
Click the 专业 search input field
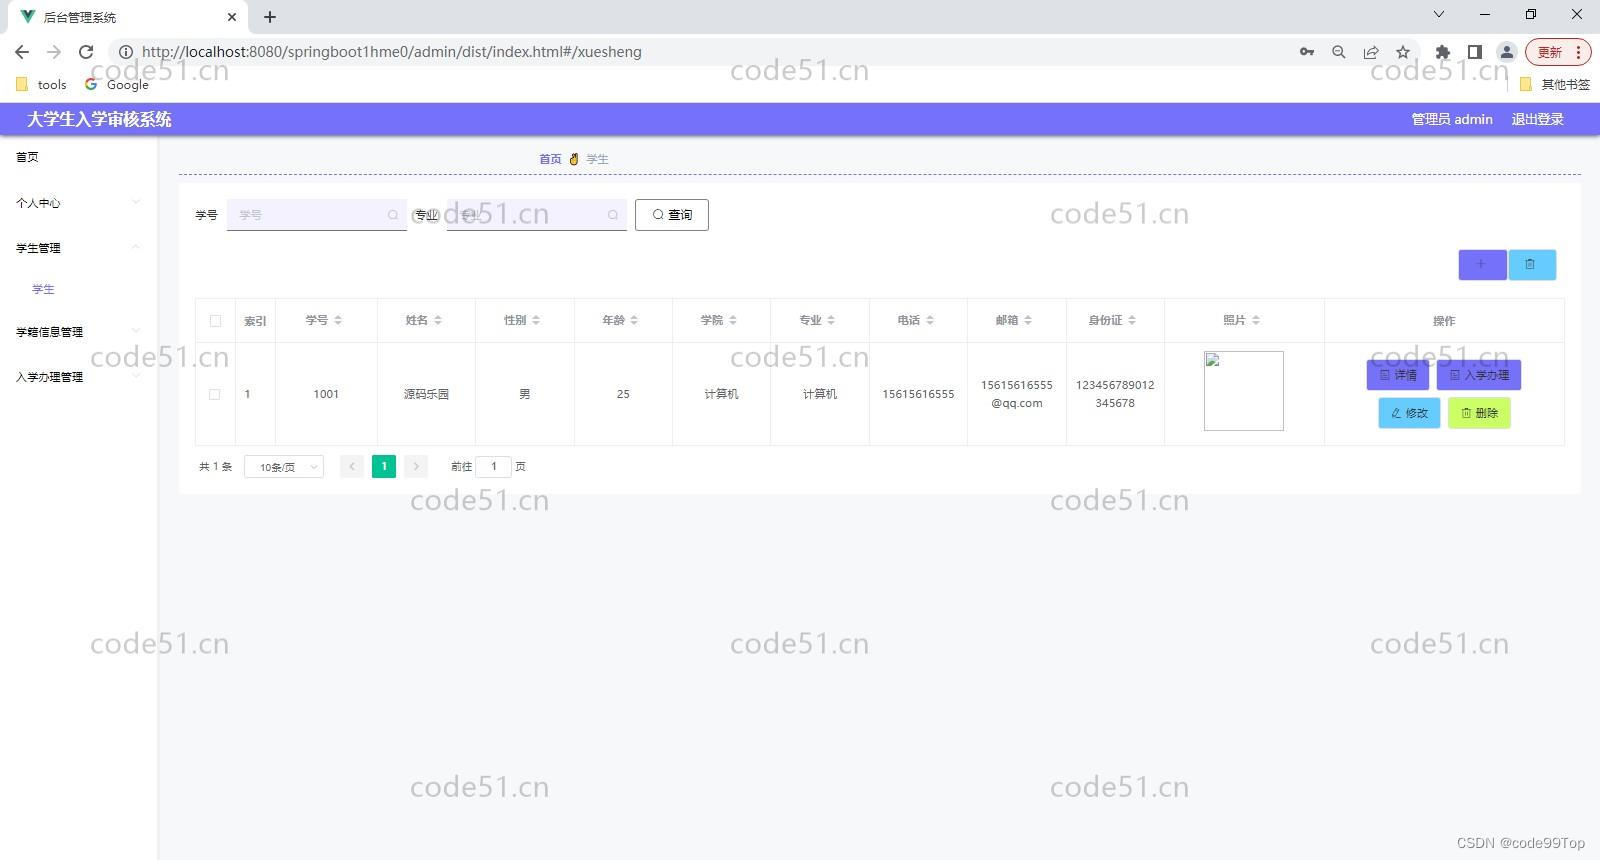pos(537,215)
